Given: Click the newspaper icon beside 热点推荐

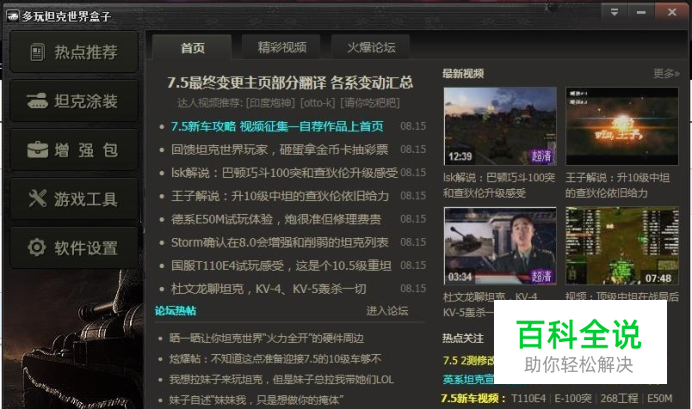Looking at the screenshot, I should (38, 53).
